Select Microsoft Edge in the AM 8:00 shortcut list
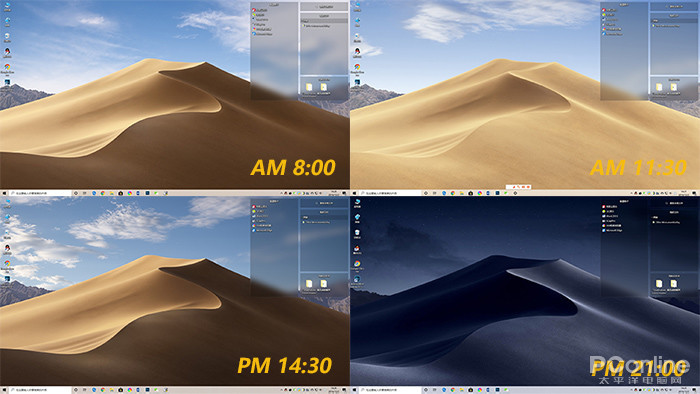Screen dimensions: 700x394 pos(263,33)
